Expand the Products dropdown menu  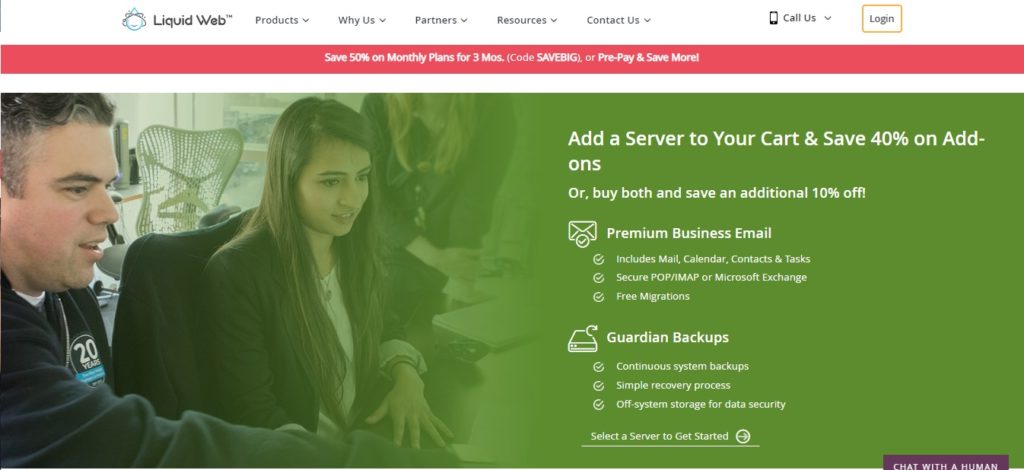[x=282, y=20]
